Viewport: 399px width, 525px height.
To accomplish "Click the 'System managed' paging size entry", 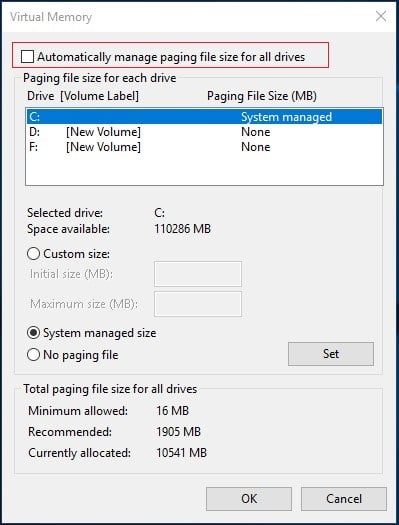I will point(287,117).
